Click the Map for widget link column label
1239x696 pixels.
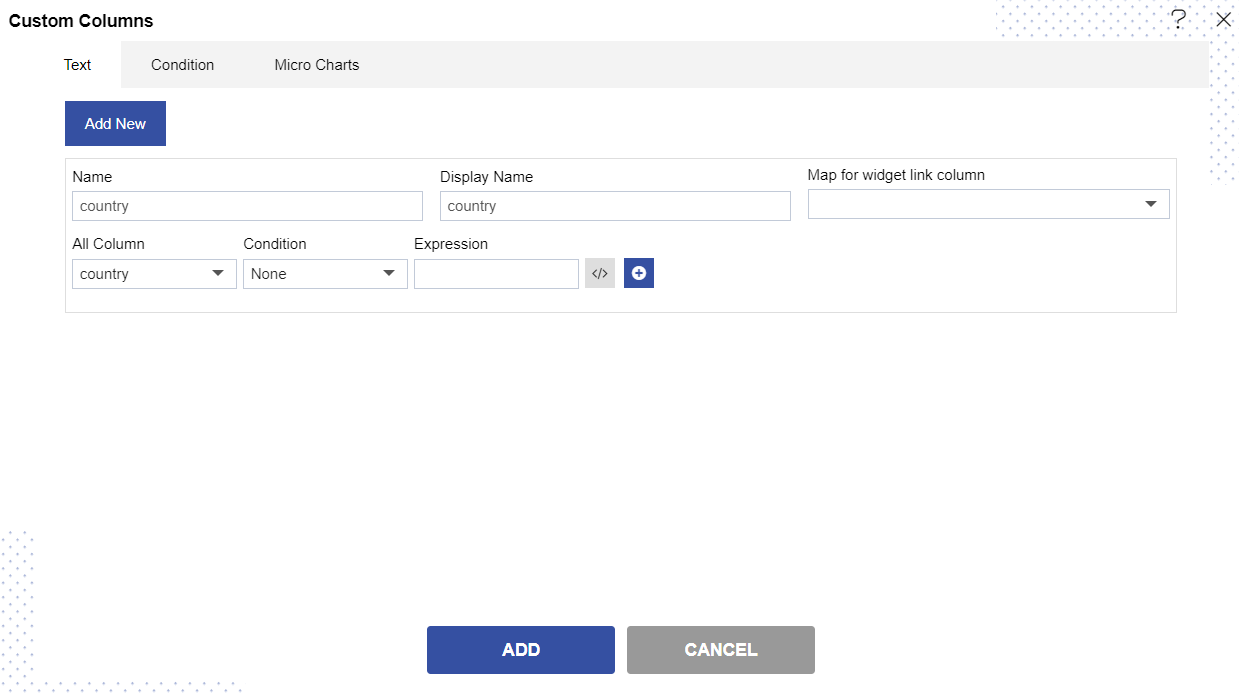[896, 175]
